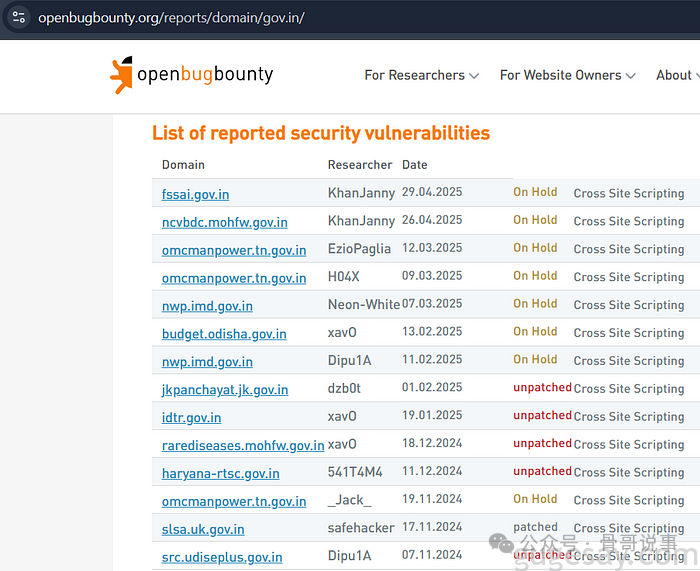Image resolution: width=700 pixels, height=571 pixels.
Task: Click the date 17.11.2024
Action: 432,527
